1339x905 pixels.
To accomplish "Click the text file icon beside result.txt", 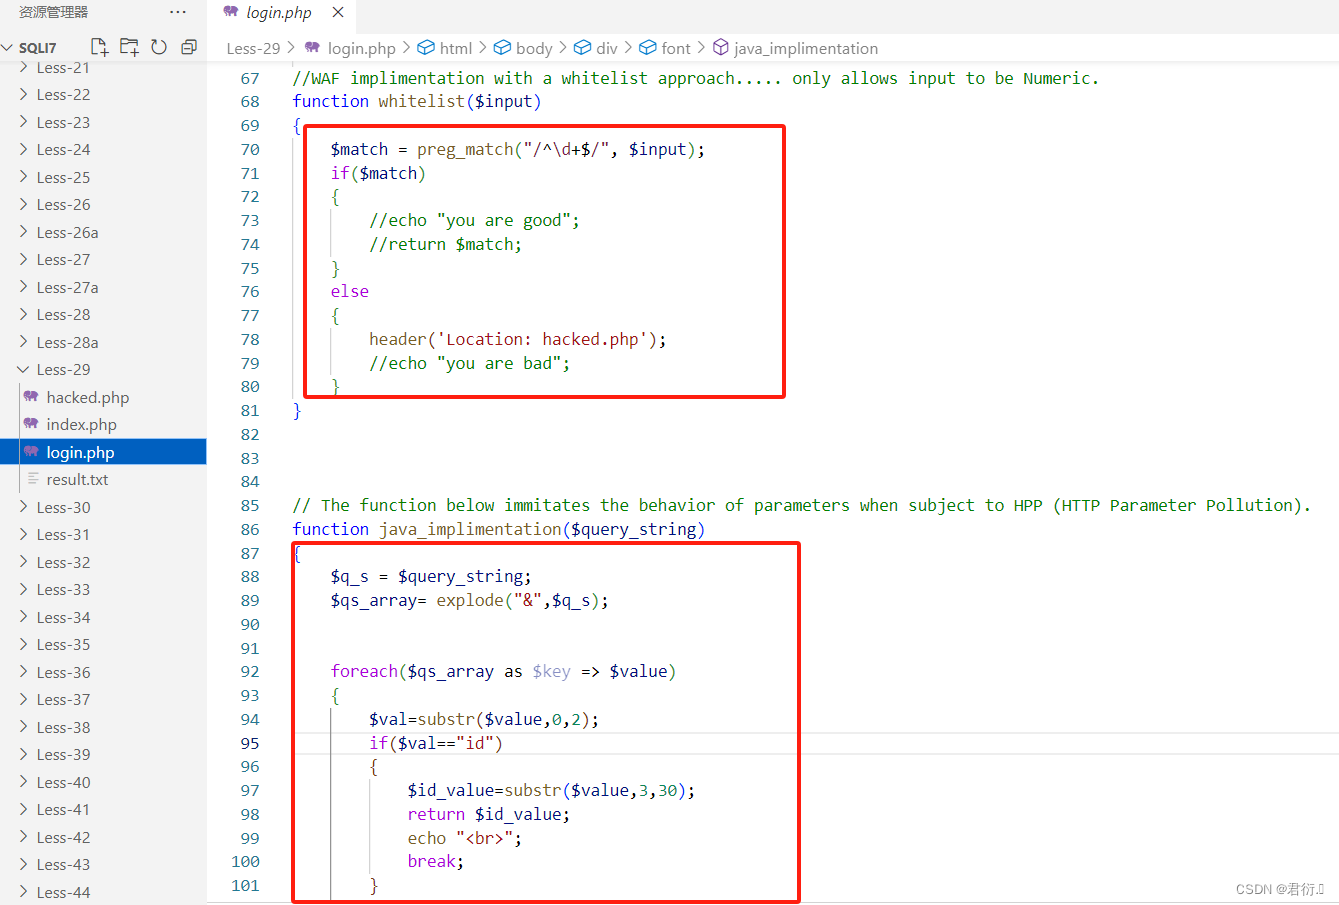I will point(33,479).
